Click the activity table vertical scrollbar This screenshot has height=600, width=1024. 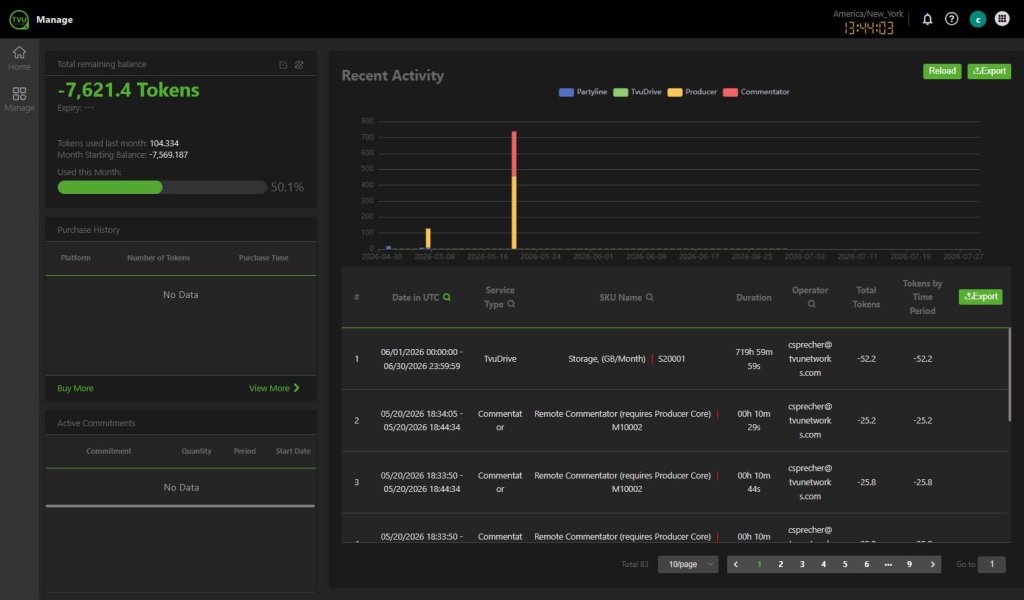tap(1010, 375)
